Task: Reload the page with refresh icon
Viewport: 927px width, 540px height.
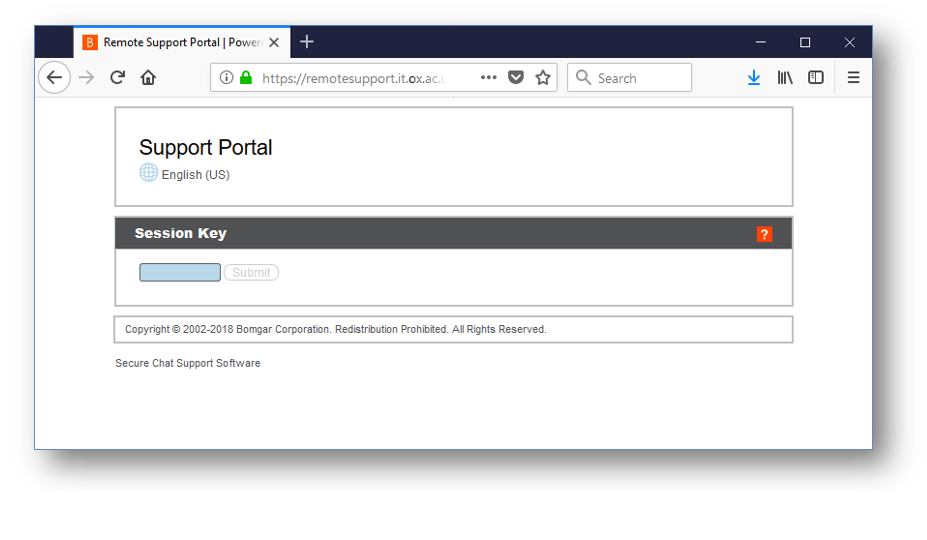Action: (x=117, y=78)
